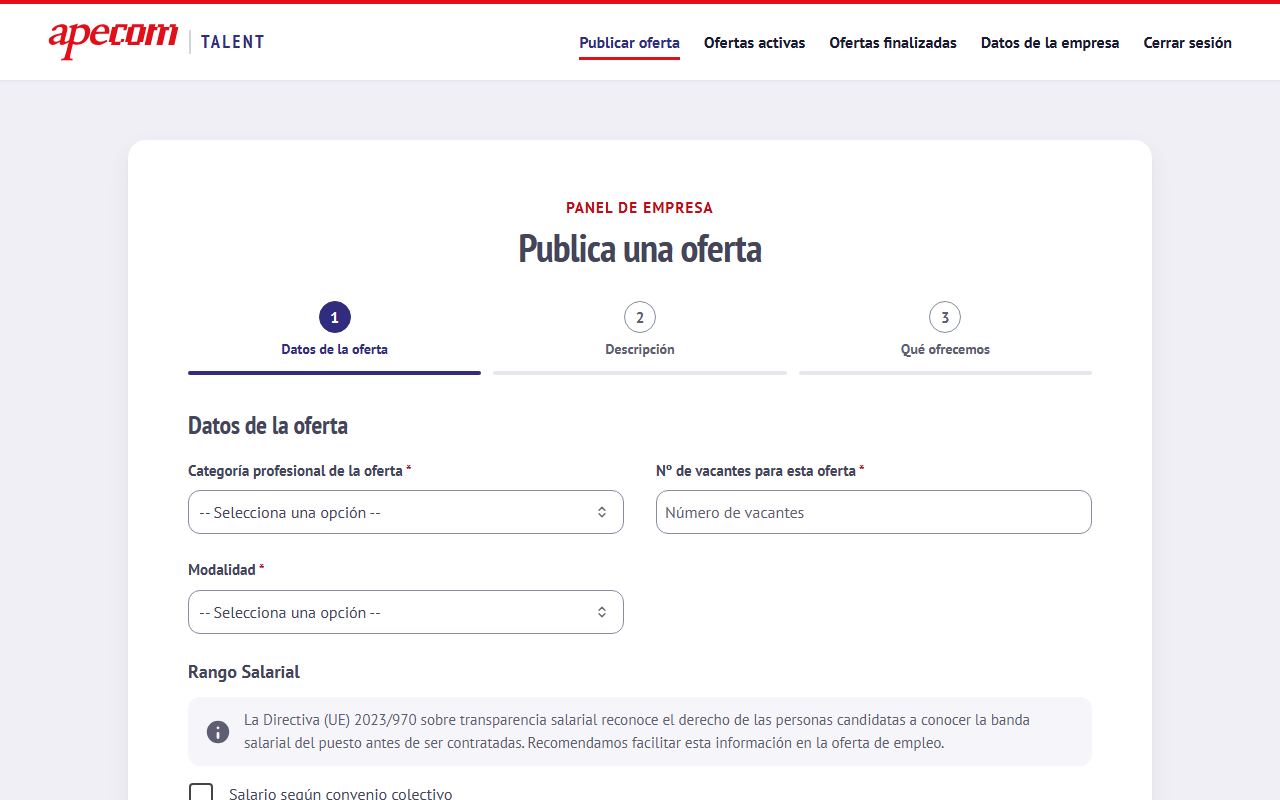Click the apecom Talent logo
This screenshot has height=800, width=1280.
pos(157,41)
